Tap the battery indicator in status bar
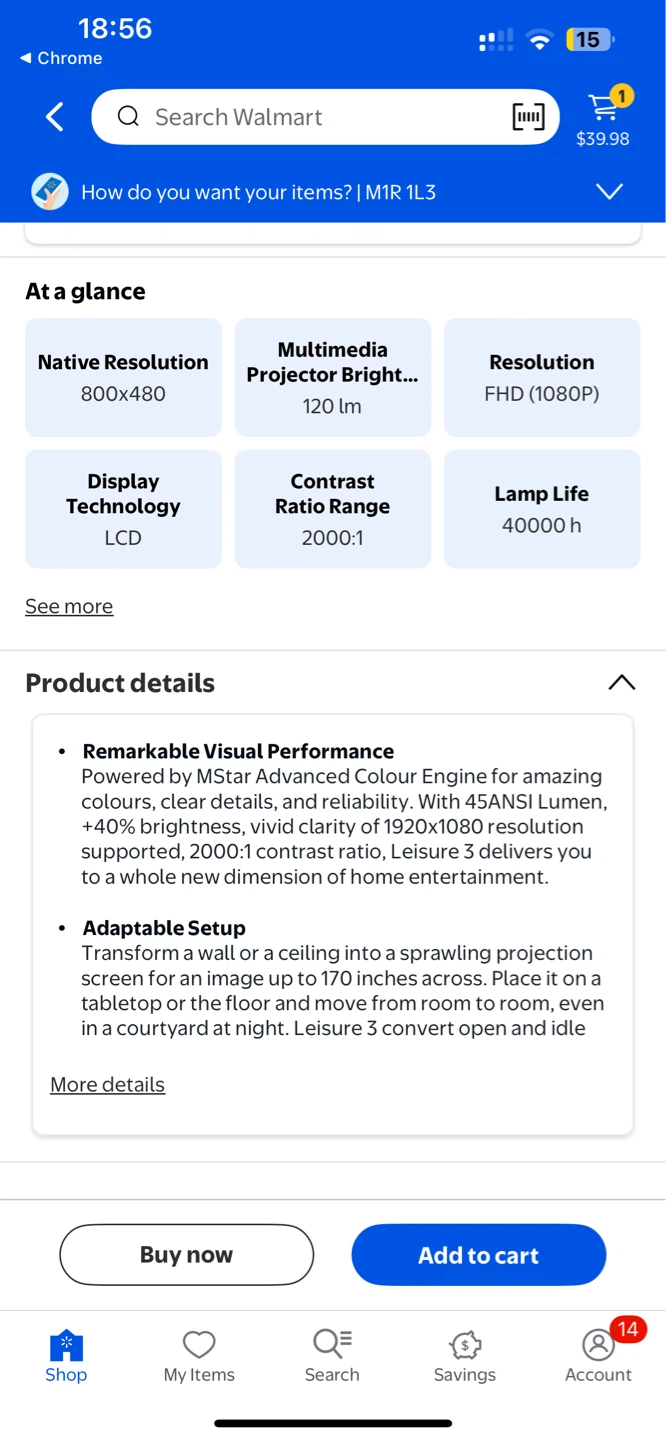This screenshot has height=1440, width=666. pyautogui.click(x=590, y=40)
